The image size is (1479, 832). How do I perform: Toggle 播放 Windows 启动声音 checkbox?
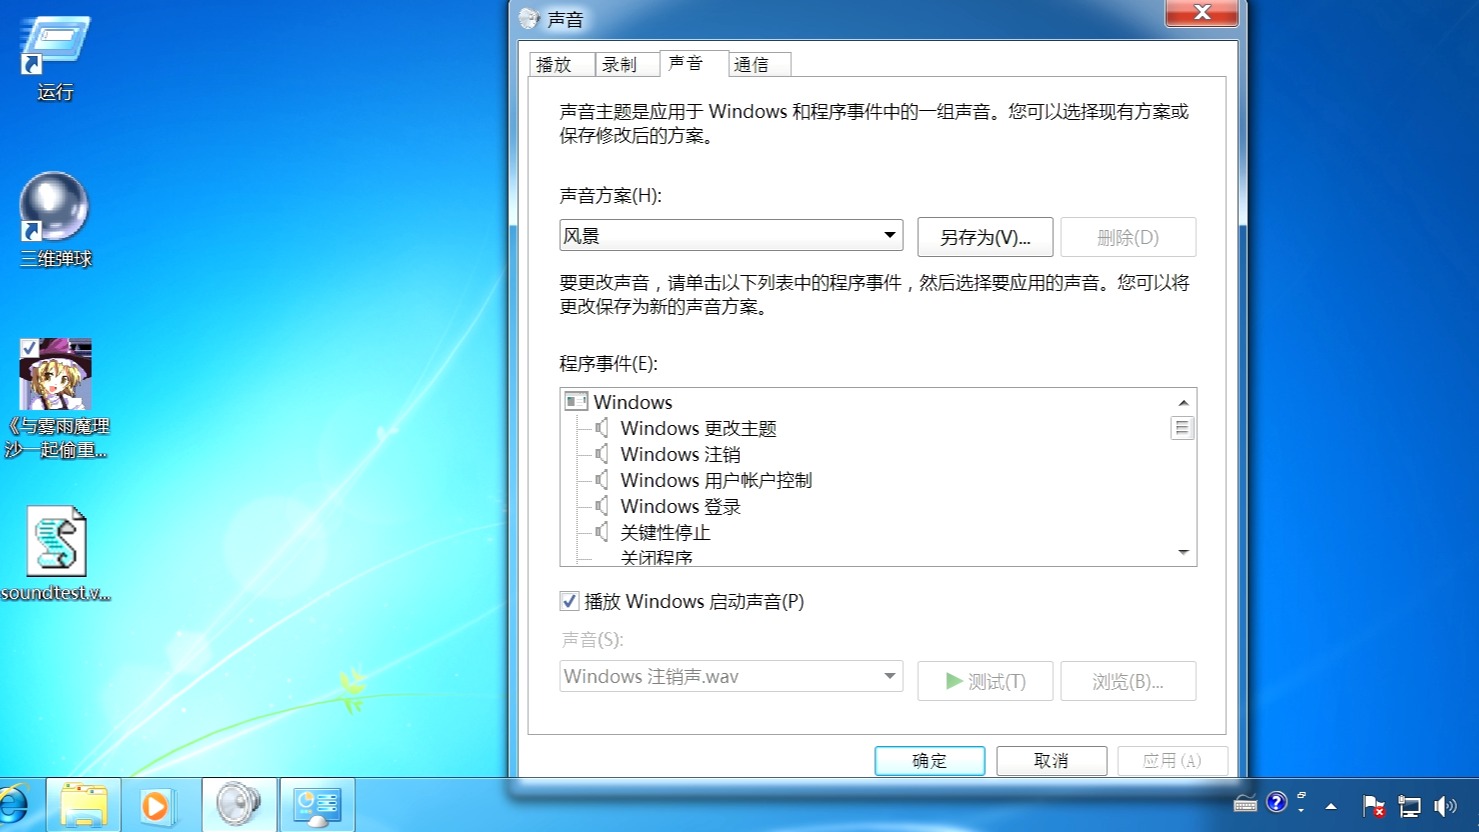(x=569, y=601)
